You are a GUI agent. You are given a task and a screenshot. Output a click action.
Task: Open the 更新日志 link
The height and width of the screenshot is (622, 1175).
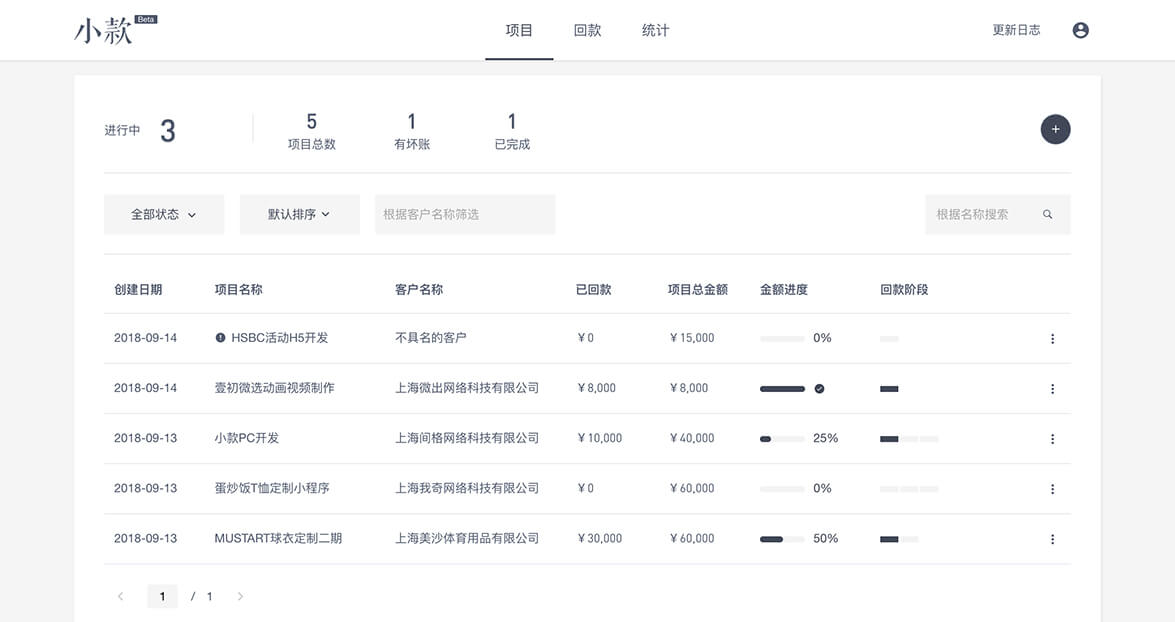coord(1016,30)
